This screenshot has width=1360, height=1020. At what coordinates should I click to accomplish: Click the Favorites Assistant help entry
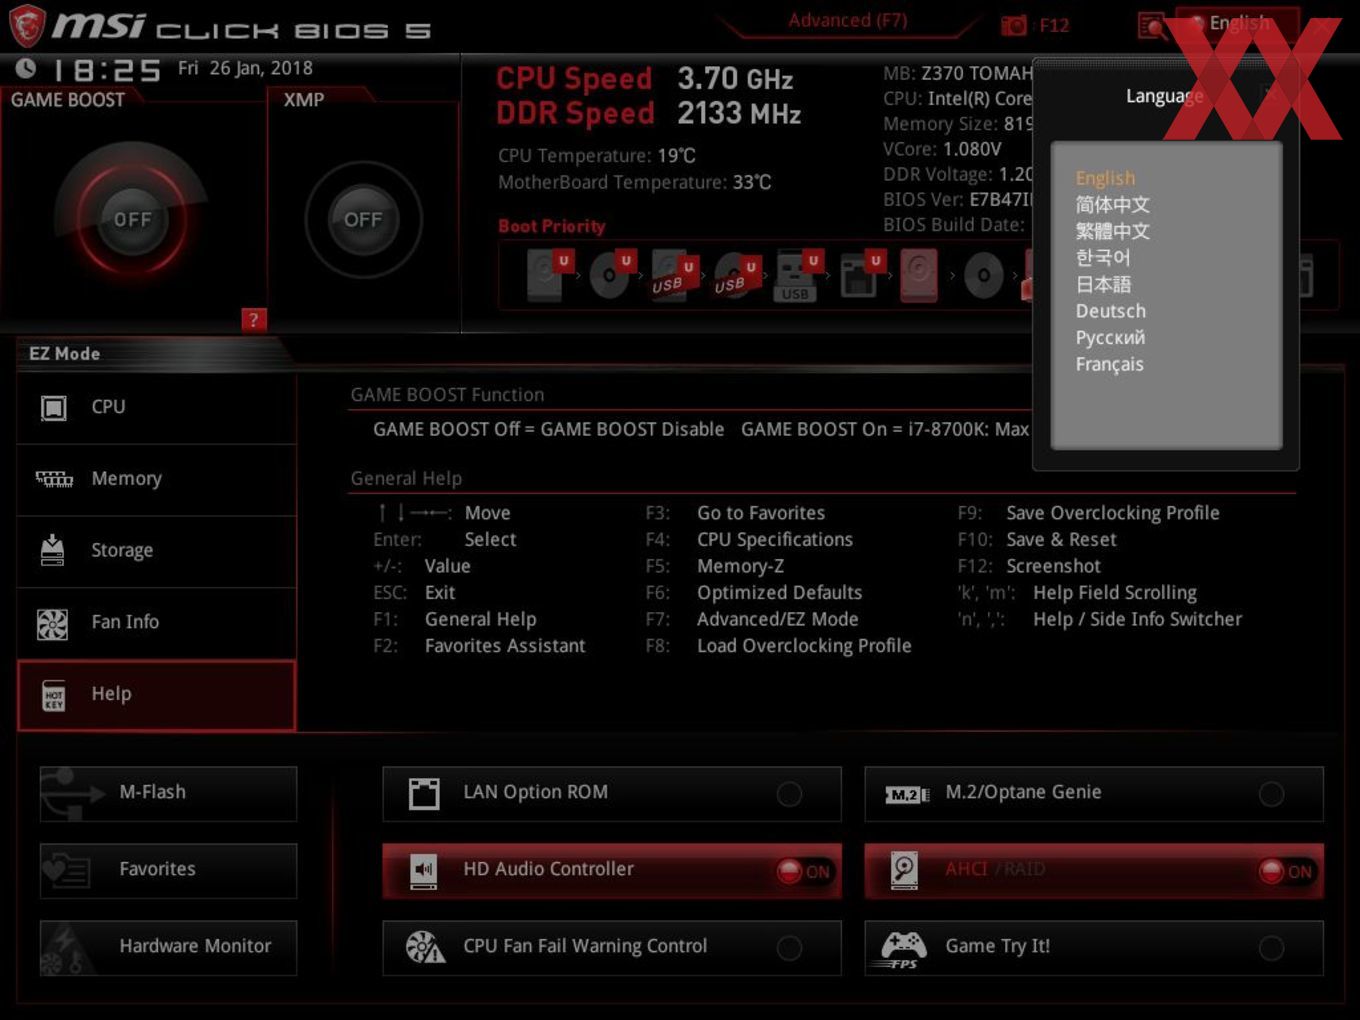pos(505,646)
